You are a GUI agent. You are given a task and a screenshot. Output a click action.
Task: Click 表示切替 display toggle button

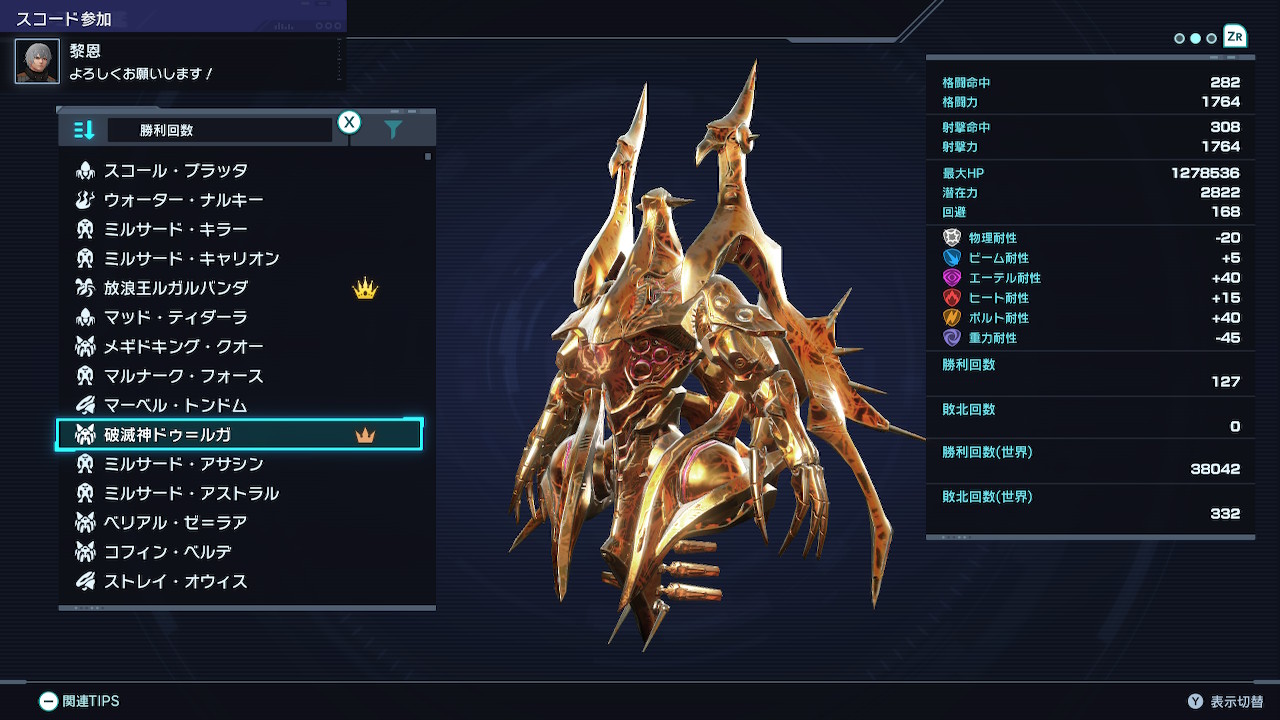tap(1225, 701)
